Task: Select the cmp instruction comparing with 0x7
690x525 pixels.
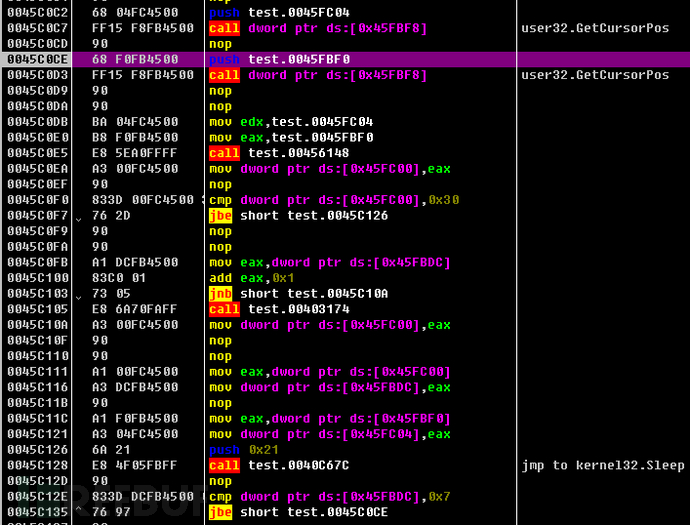Action: click(330, 497)
